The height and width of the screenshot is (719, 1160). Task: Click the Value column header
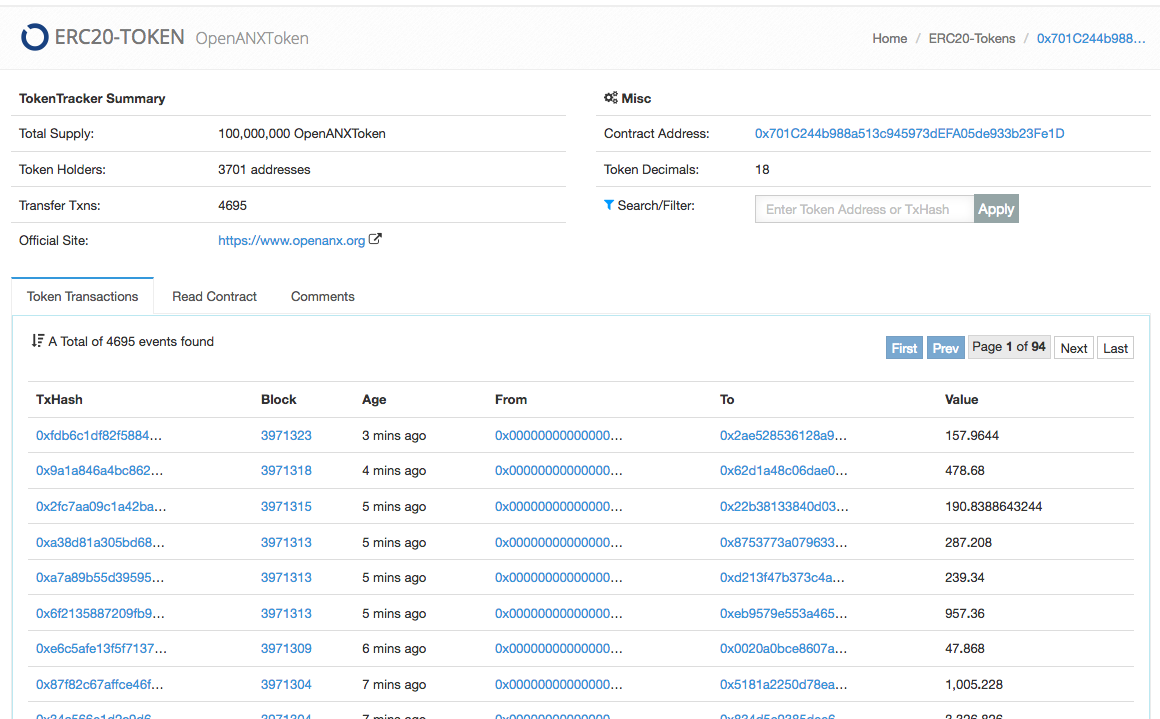(961, 399)
